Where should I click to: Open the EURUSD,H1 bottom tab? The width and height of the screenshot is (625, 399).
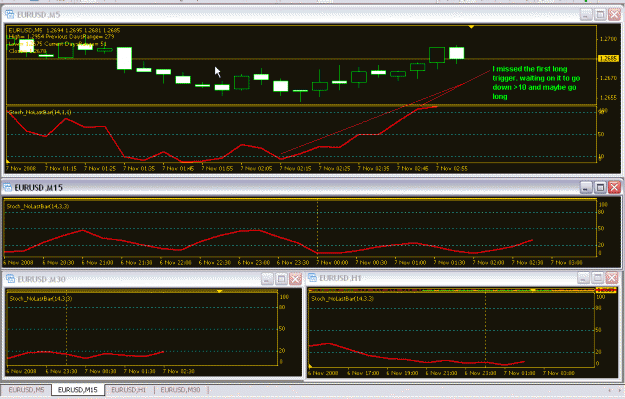point(129,389)
